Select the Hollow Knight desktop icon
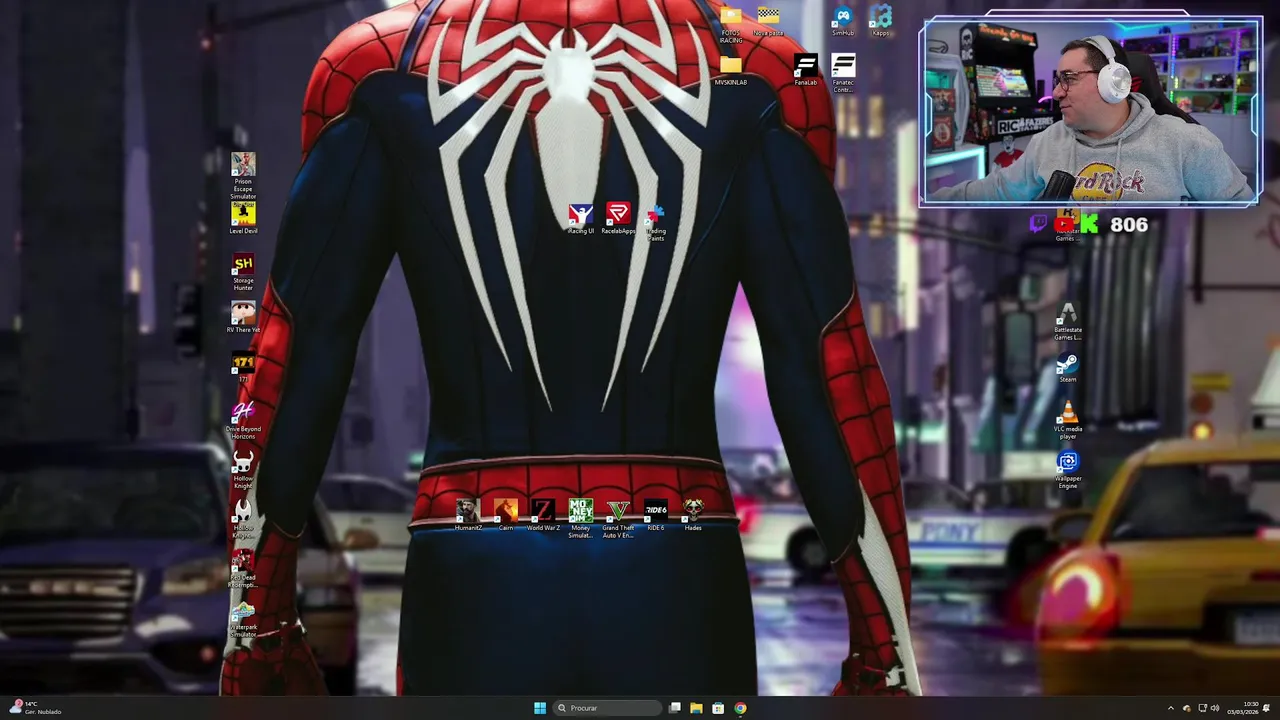Image resolution: width=1280 pixels, height=720 pixels. pyautogui.click(x=243, y=469)
